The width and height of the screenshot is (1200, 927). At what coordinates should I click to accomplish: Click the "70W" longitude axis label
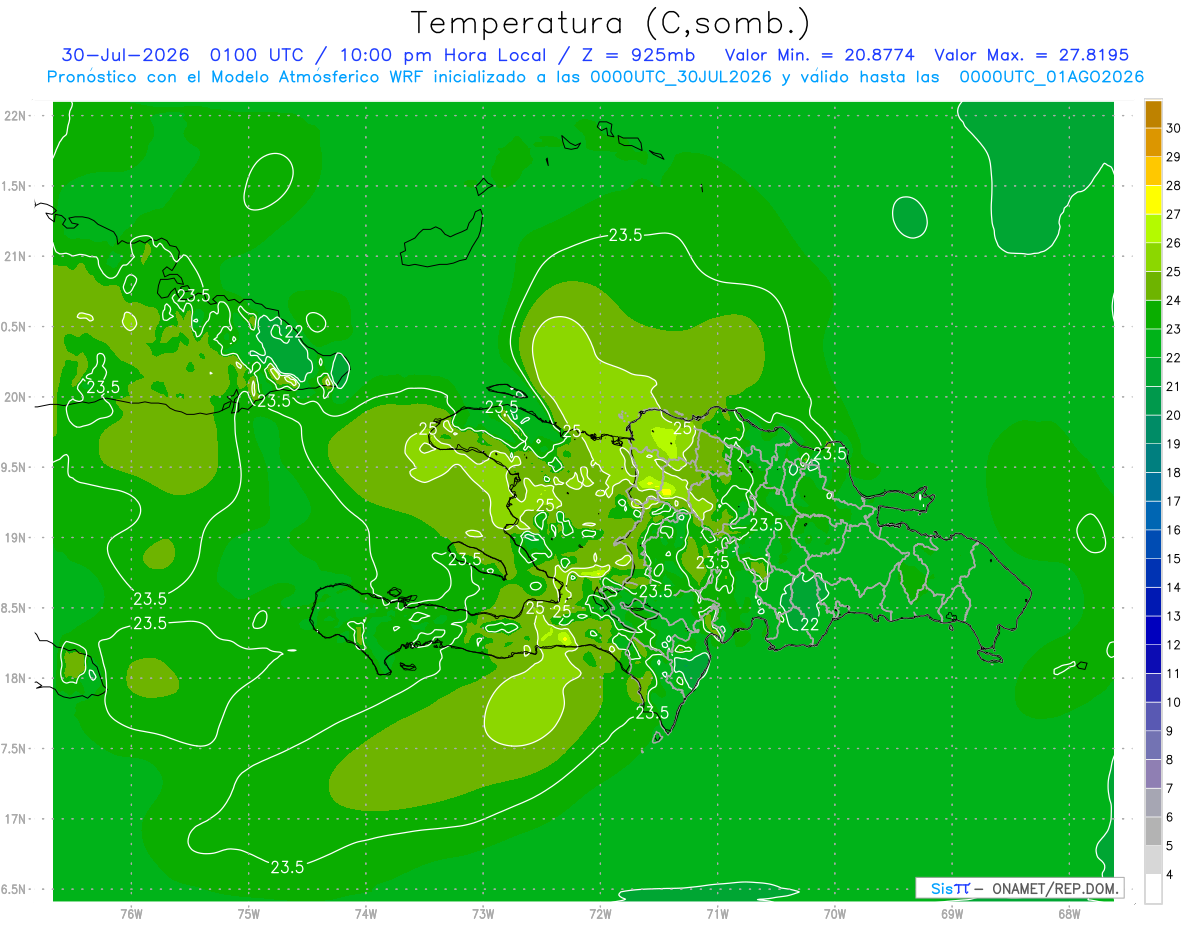click(835, 913)
